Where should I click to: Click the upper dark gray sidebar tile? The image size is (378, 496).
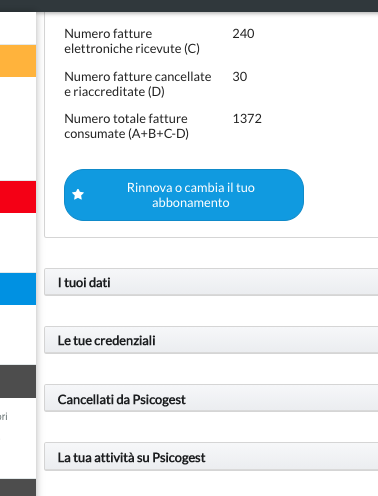18,381
